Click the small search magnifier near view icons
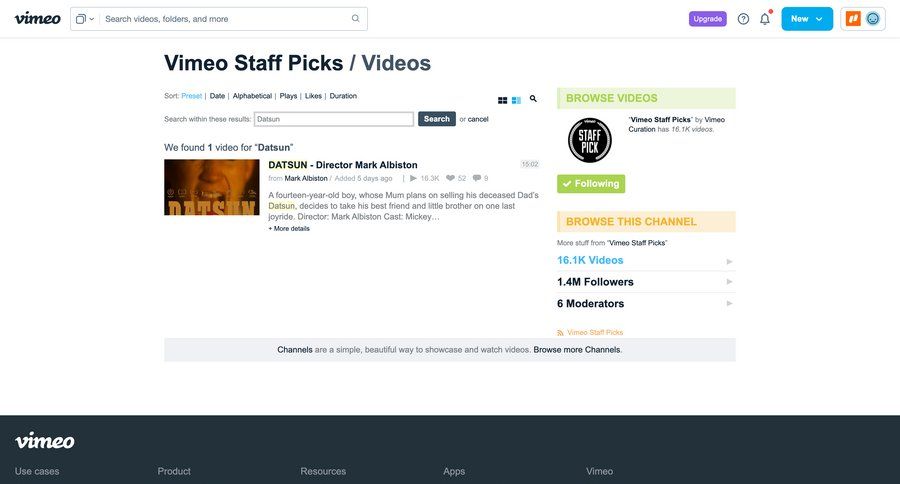The height and width of the screenshot is (484, 900). click(x=533, y=99)
